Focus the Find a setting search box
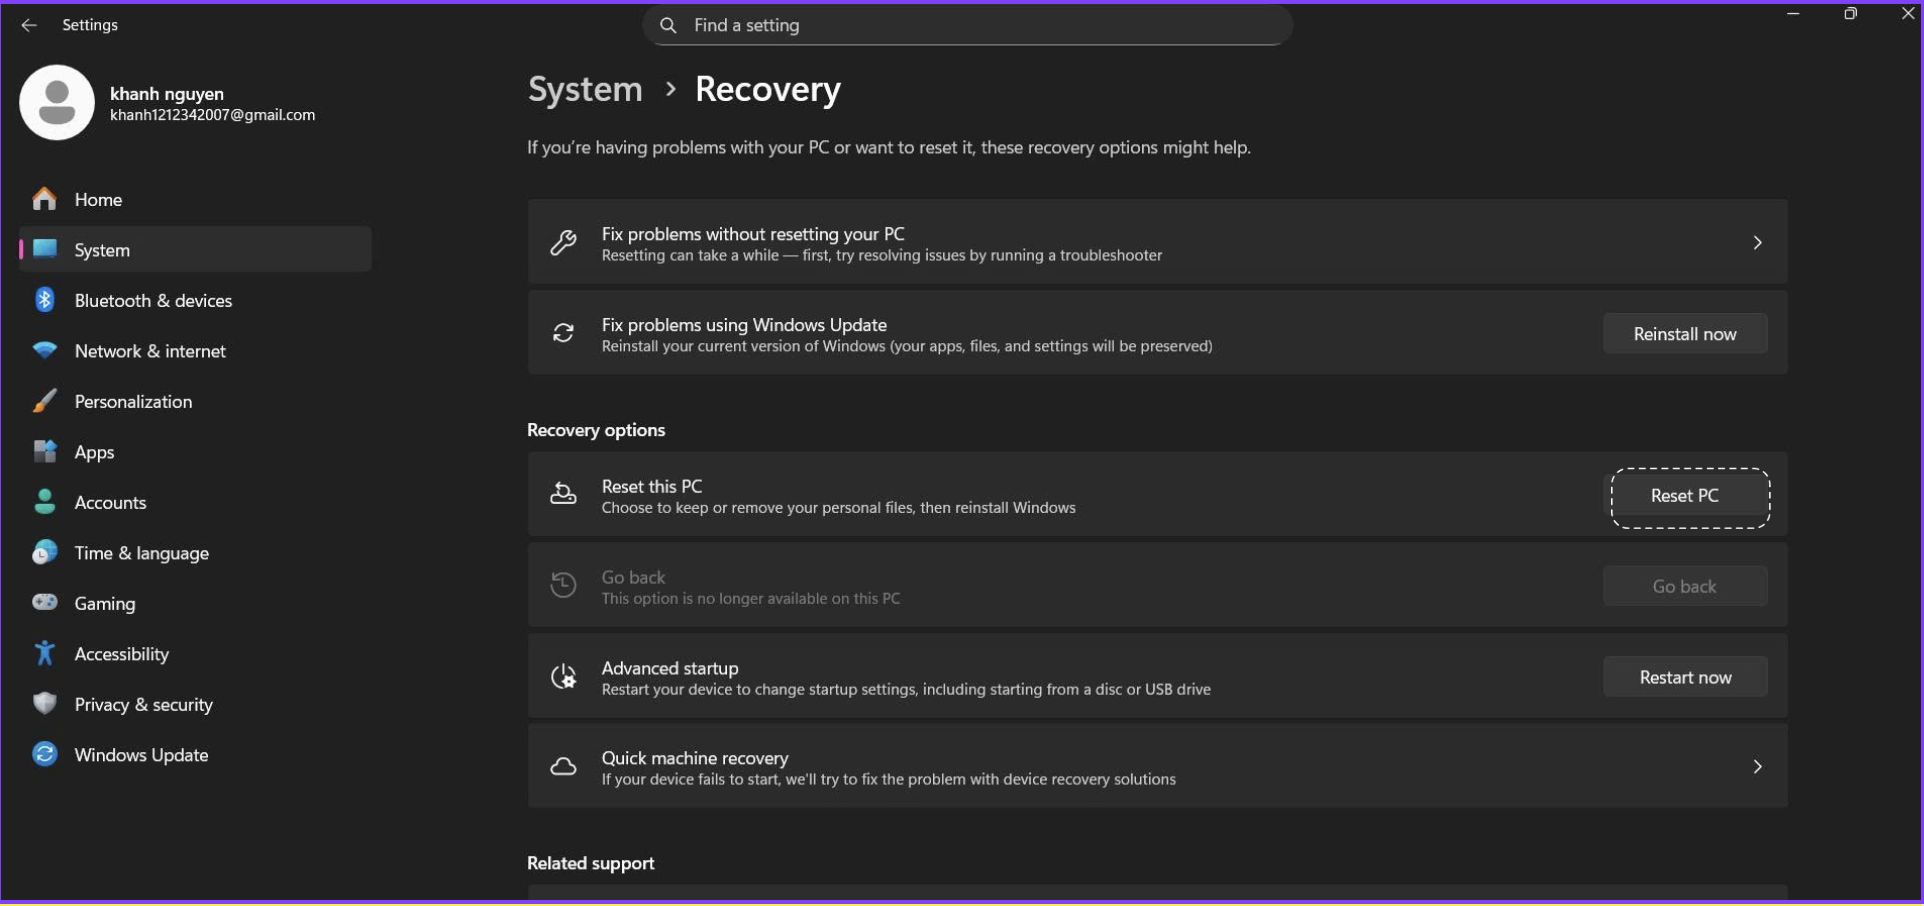Screen dimensions: 1924x906 [x=967, y=25]
